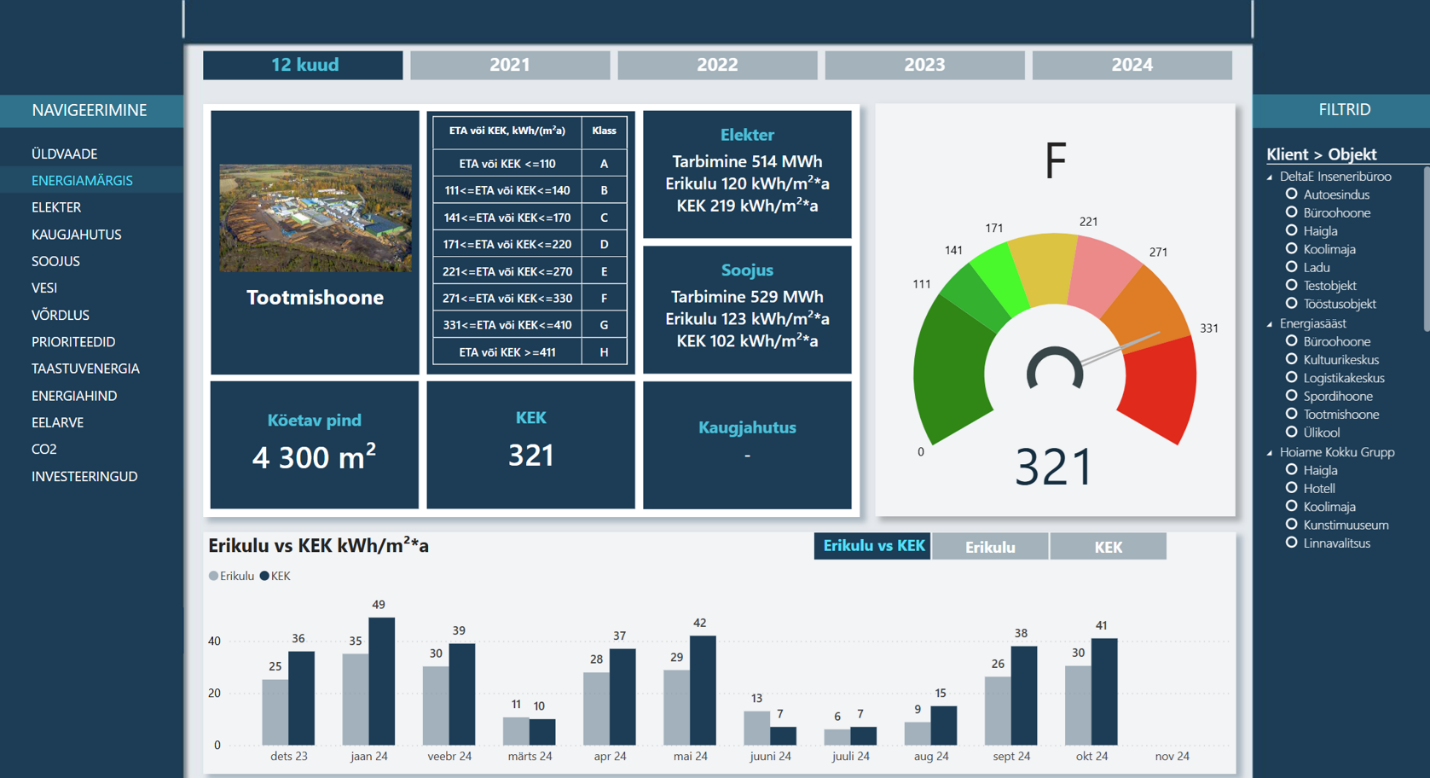Switch to the 2023 period tab
Viewport: 1430px width, 778px height.
[924, 65]
